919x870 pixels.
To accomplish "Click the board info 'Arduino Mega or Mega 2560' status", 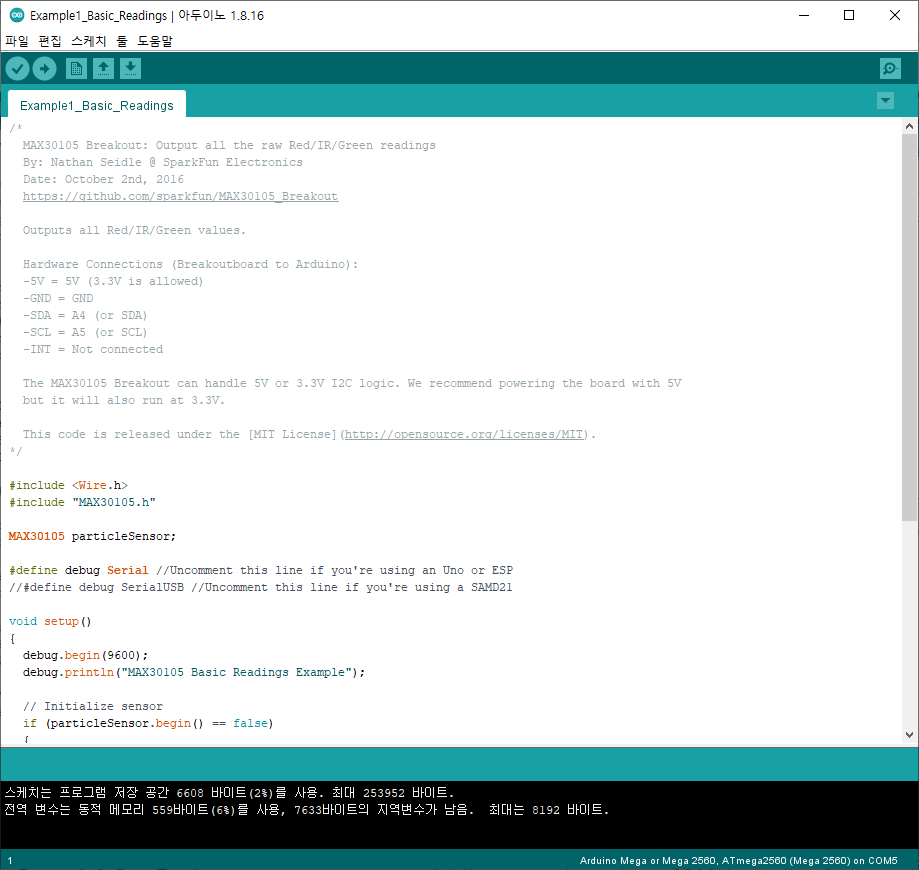I will click(x=738, y=861).
